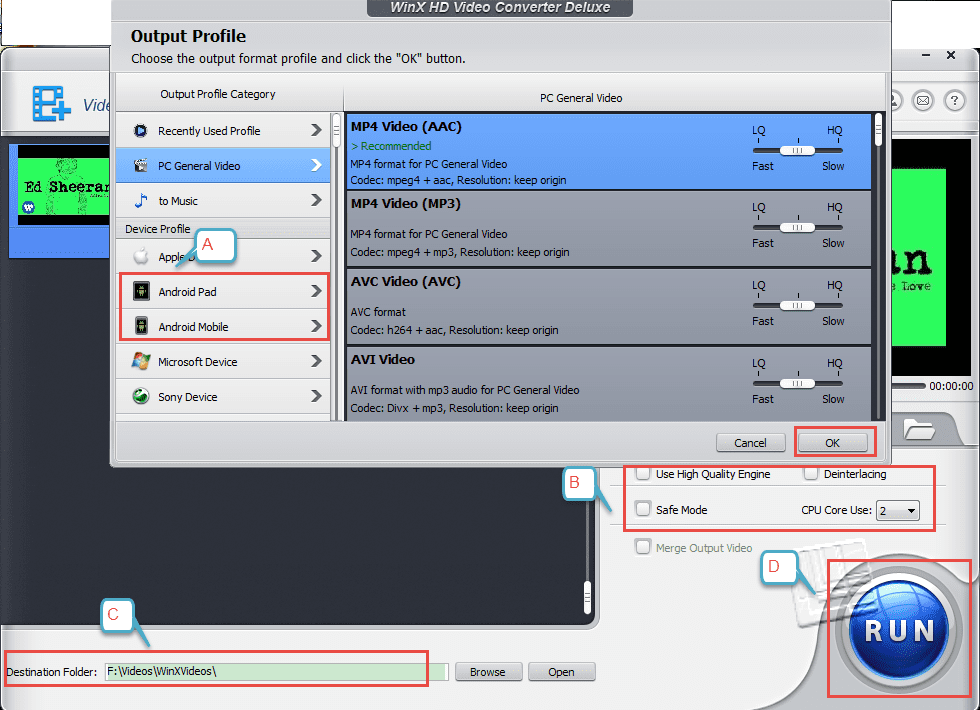The height and width of the screenshot is (710, 980).
Task: Expand the Recently Used Profile chevron
Action: 316,130
